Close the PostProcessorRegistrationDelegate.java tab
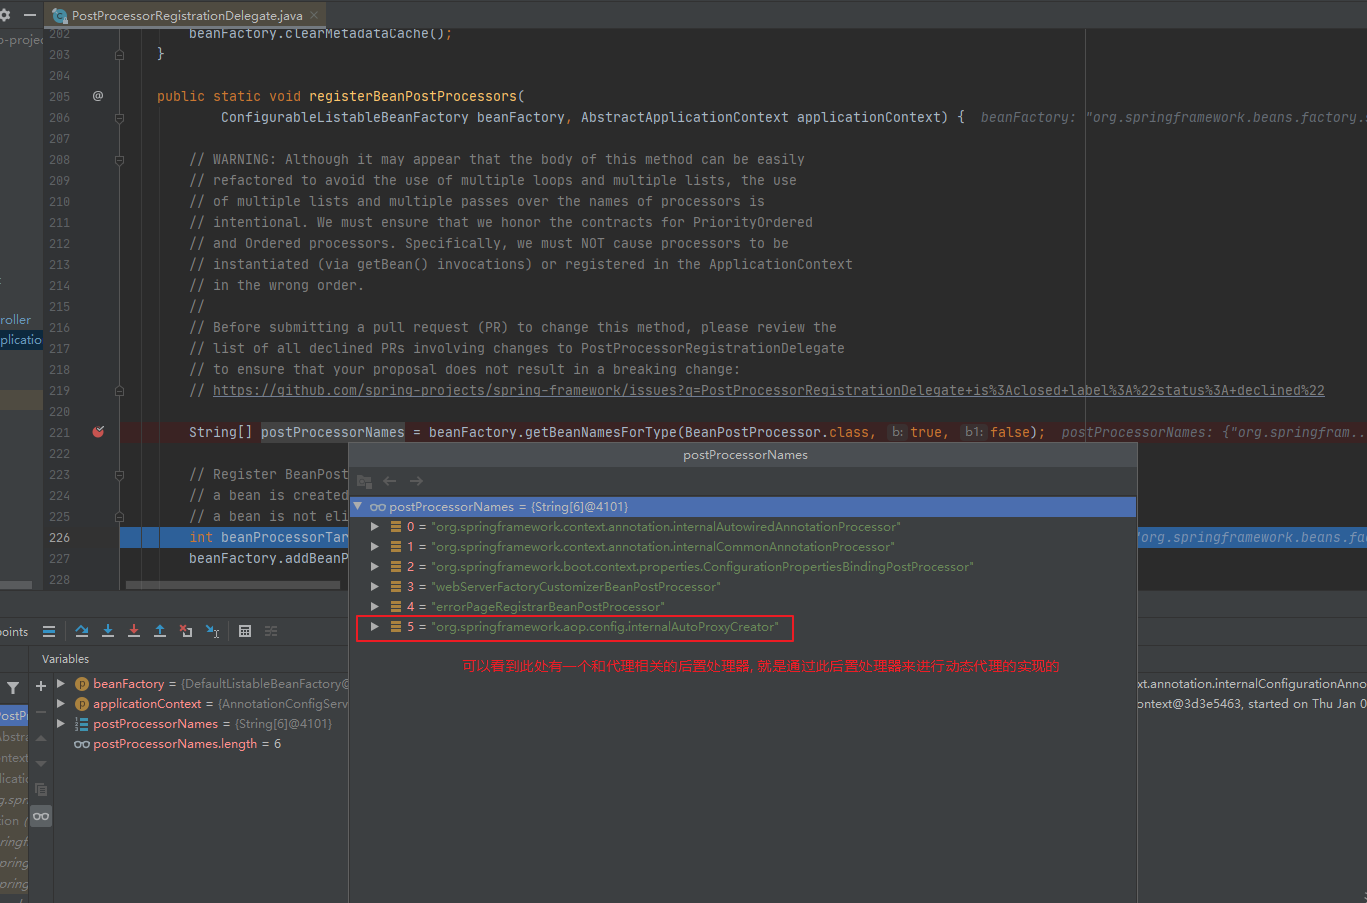 pyautogui.click(x=315, y=15)
